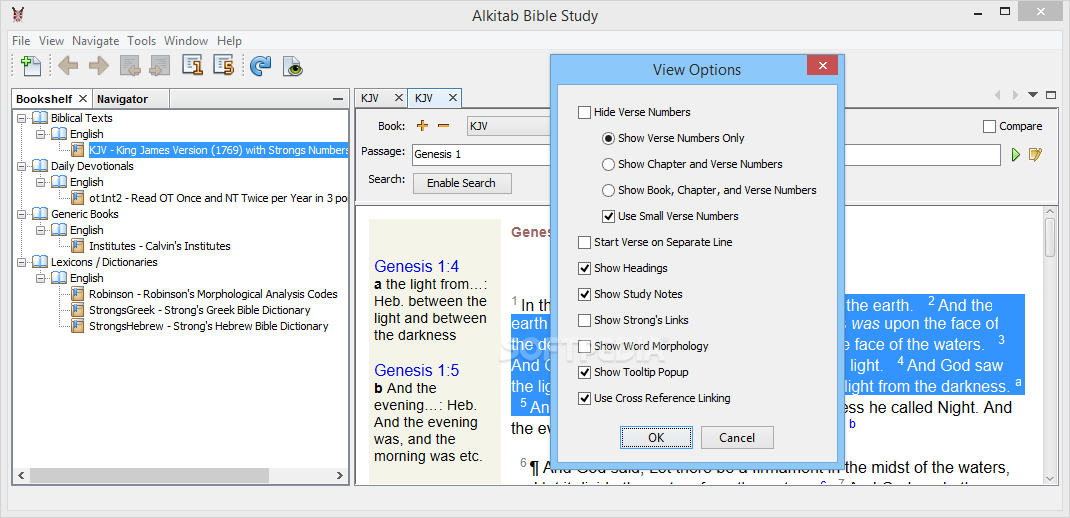The image size is (1070, 518).
Task: Uncheck Use Small Verse Numbers
Action: (608, 216)
